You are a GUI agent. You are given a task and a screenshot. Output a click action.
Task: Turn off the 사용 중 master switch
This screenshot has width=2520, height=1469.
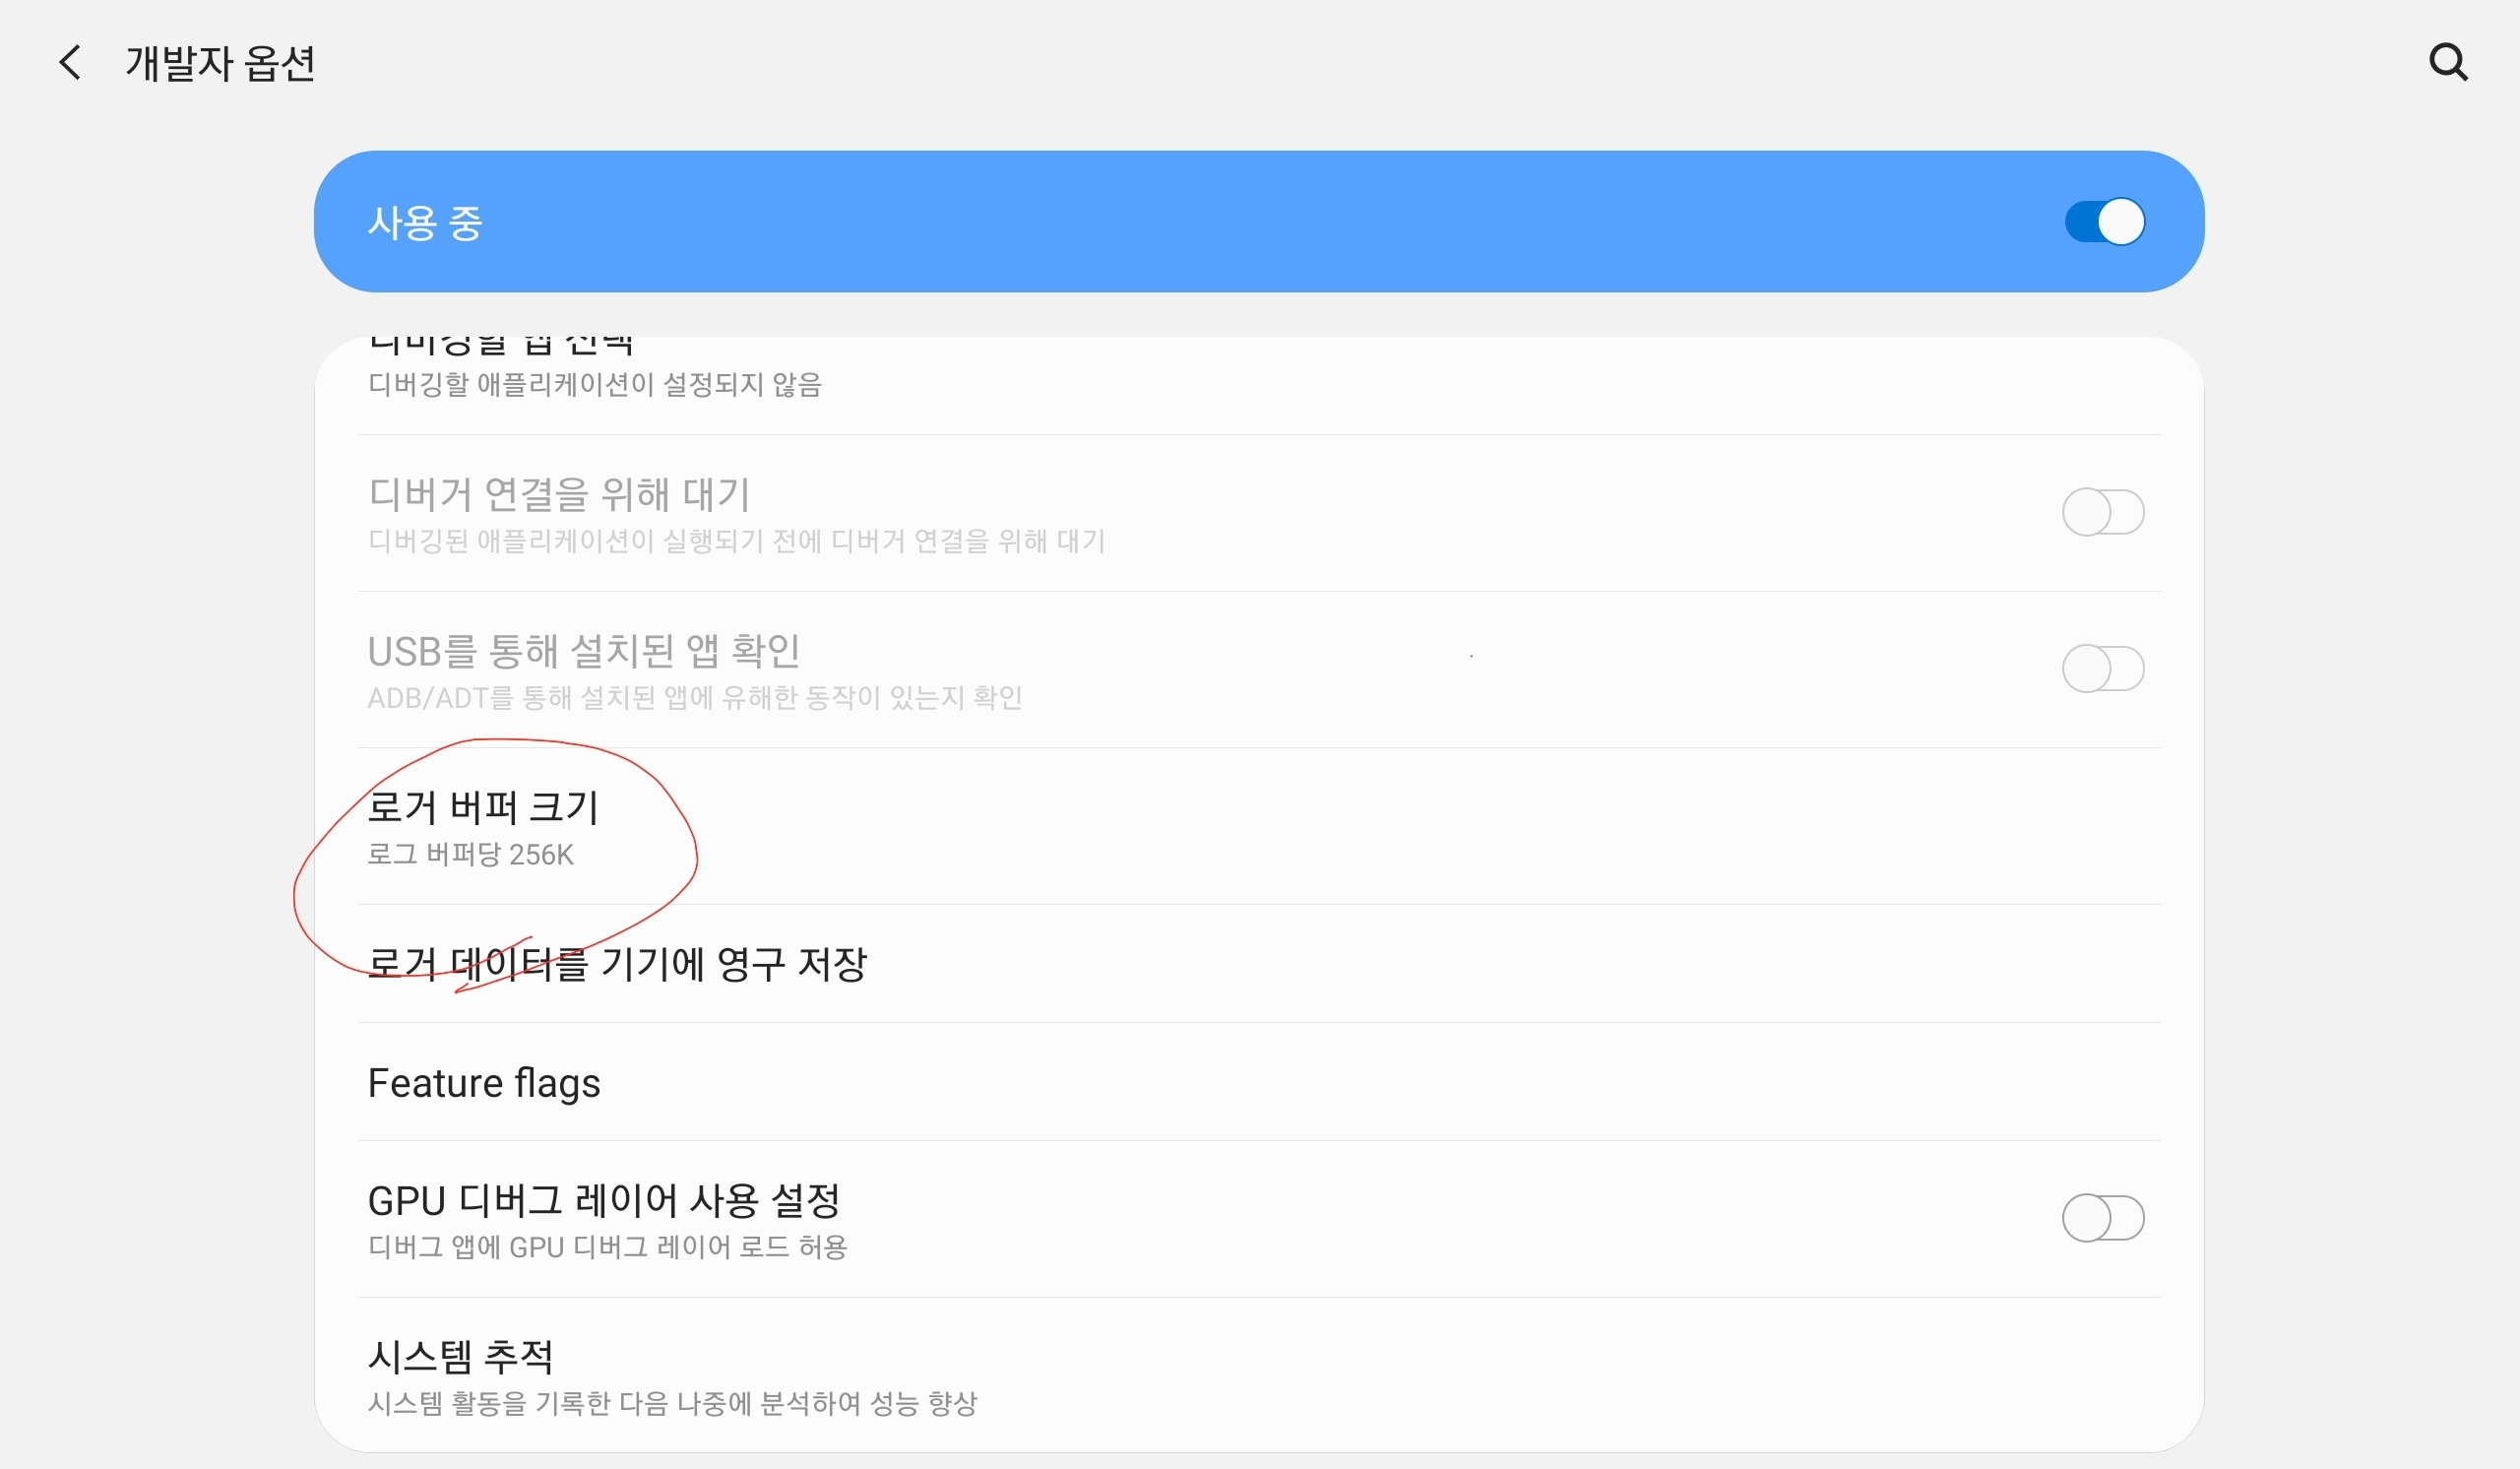[x=2104, y=222]
